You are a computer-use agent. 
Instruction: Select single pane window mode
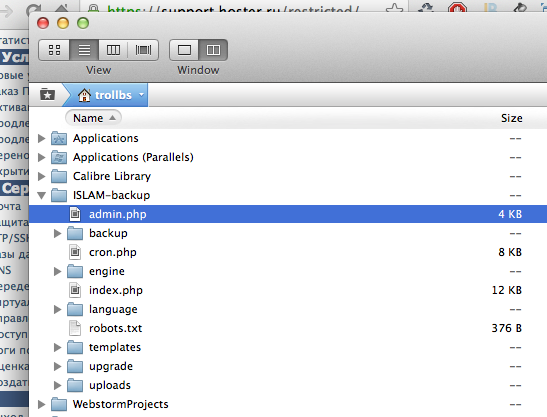coord(184,50)
